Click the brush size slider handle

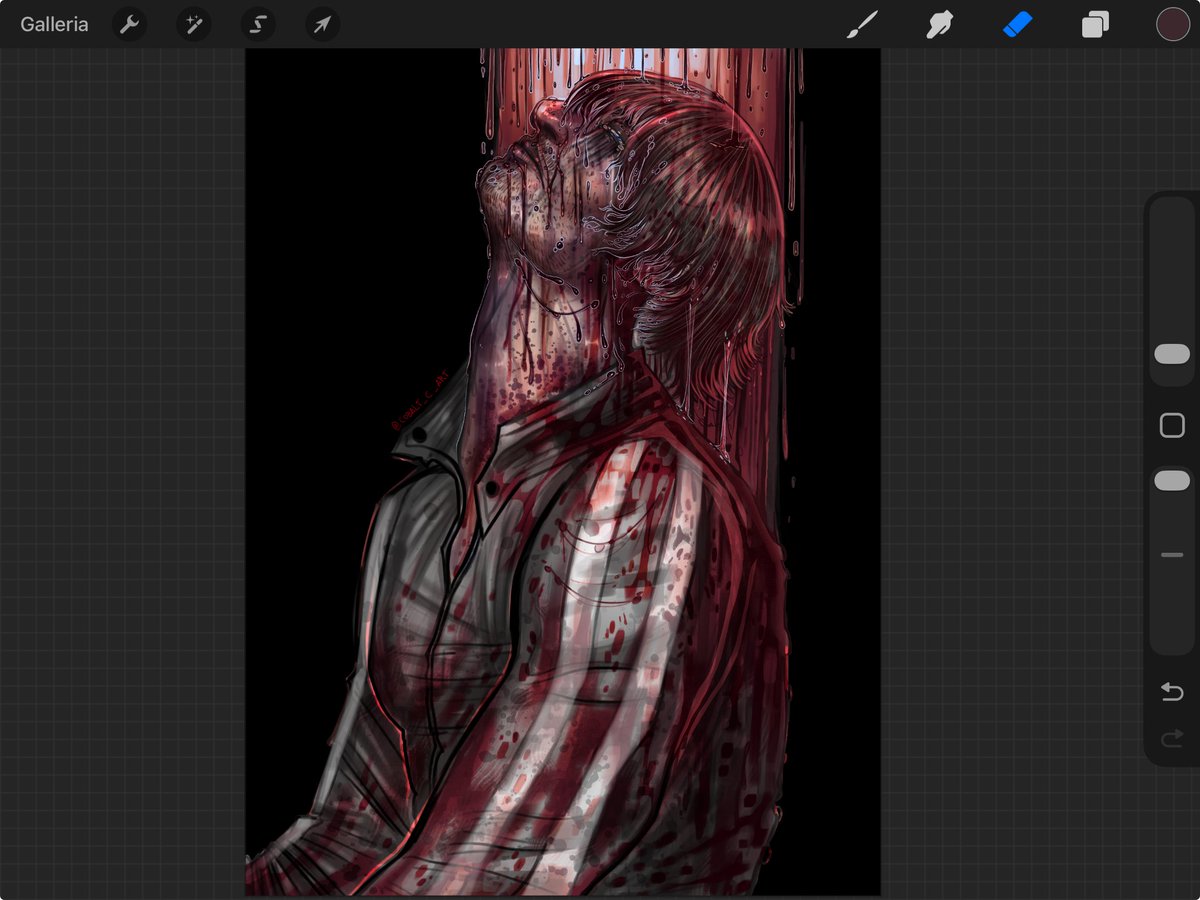point(1172,354)
